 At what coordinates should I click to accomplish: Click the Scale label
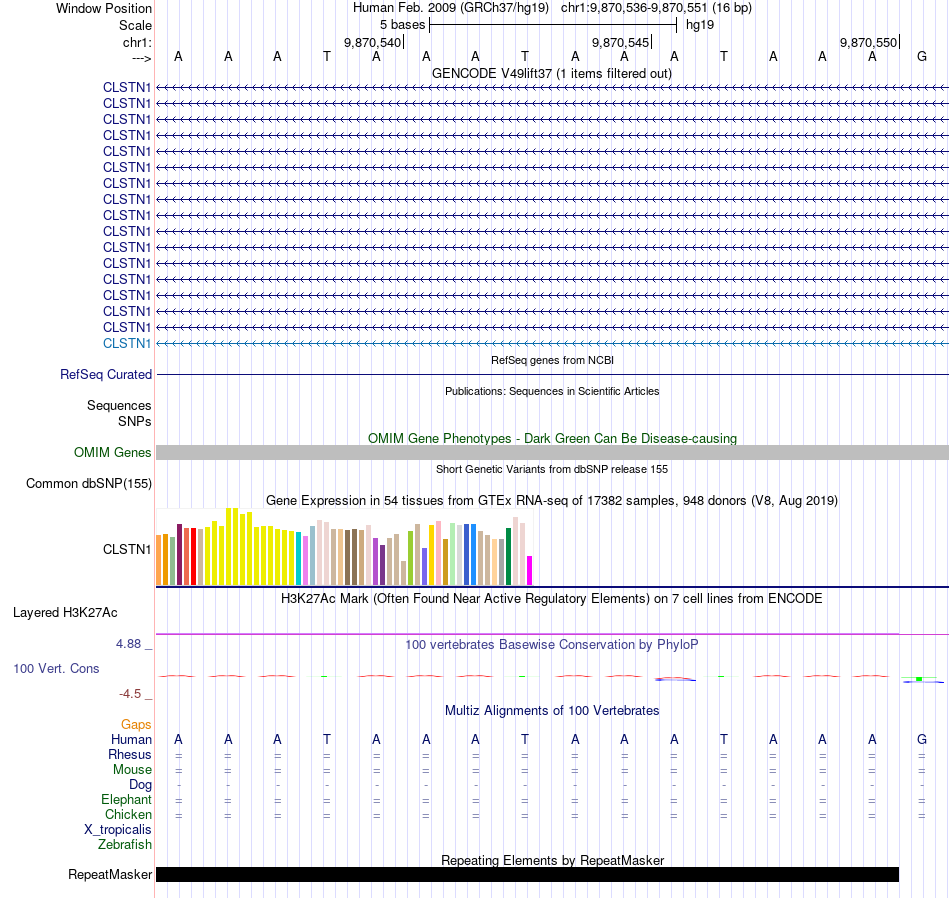(135, 25)
